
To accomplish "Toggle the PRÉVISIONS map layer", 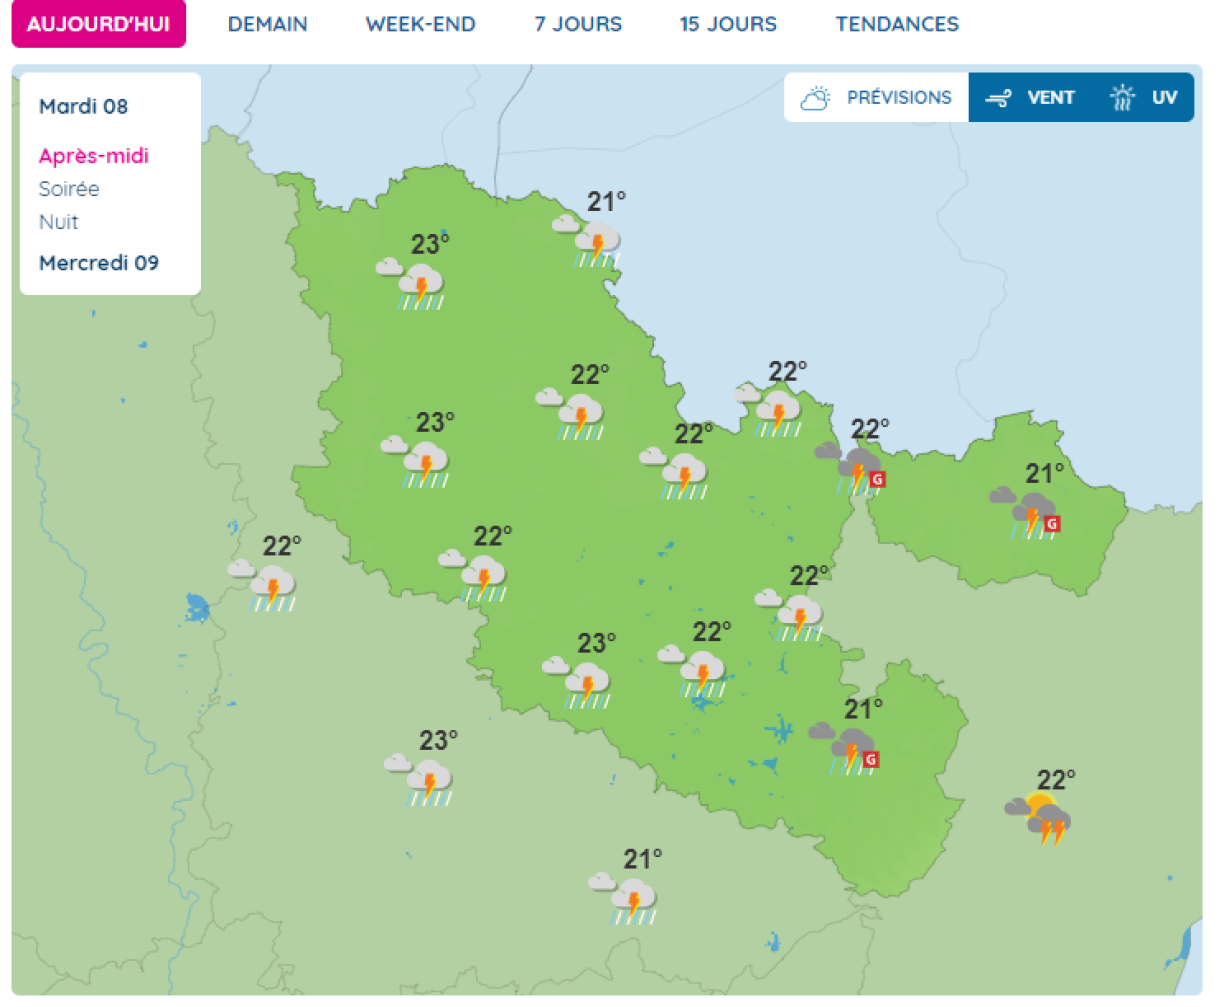I will [x=876, y=97].
